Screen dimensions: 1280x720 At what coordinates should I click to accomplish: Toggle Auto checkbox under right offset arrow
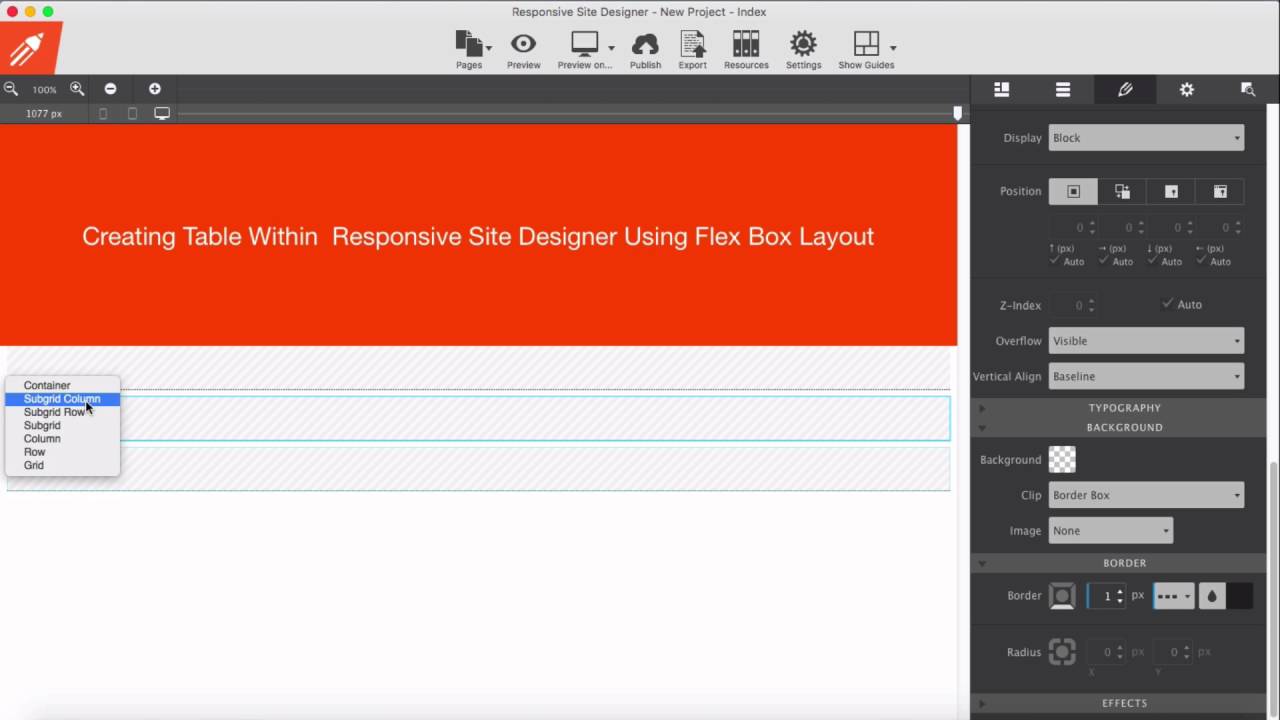(1104, 261)
